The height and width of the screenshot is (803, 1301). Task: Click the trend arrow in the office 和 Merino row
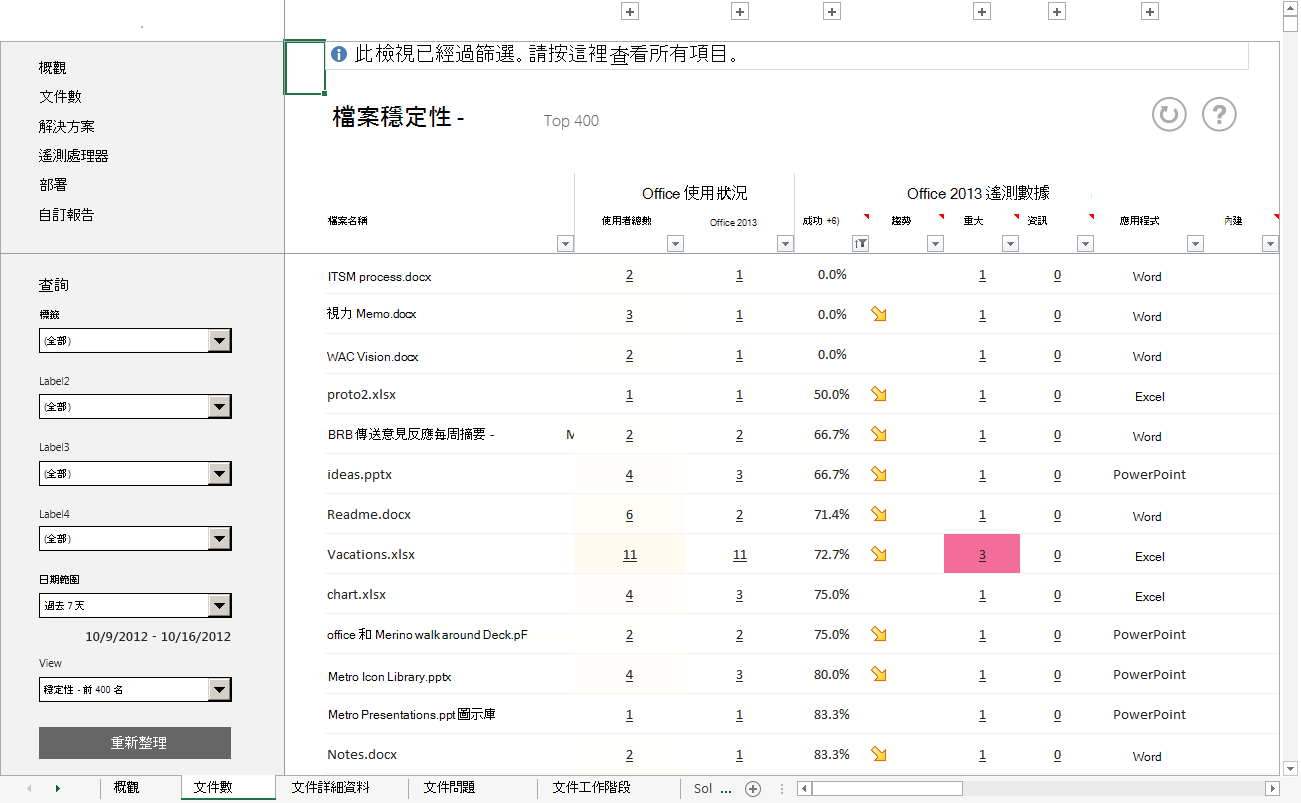(879, 634)
